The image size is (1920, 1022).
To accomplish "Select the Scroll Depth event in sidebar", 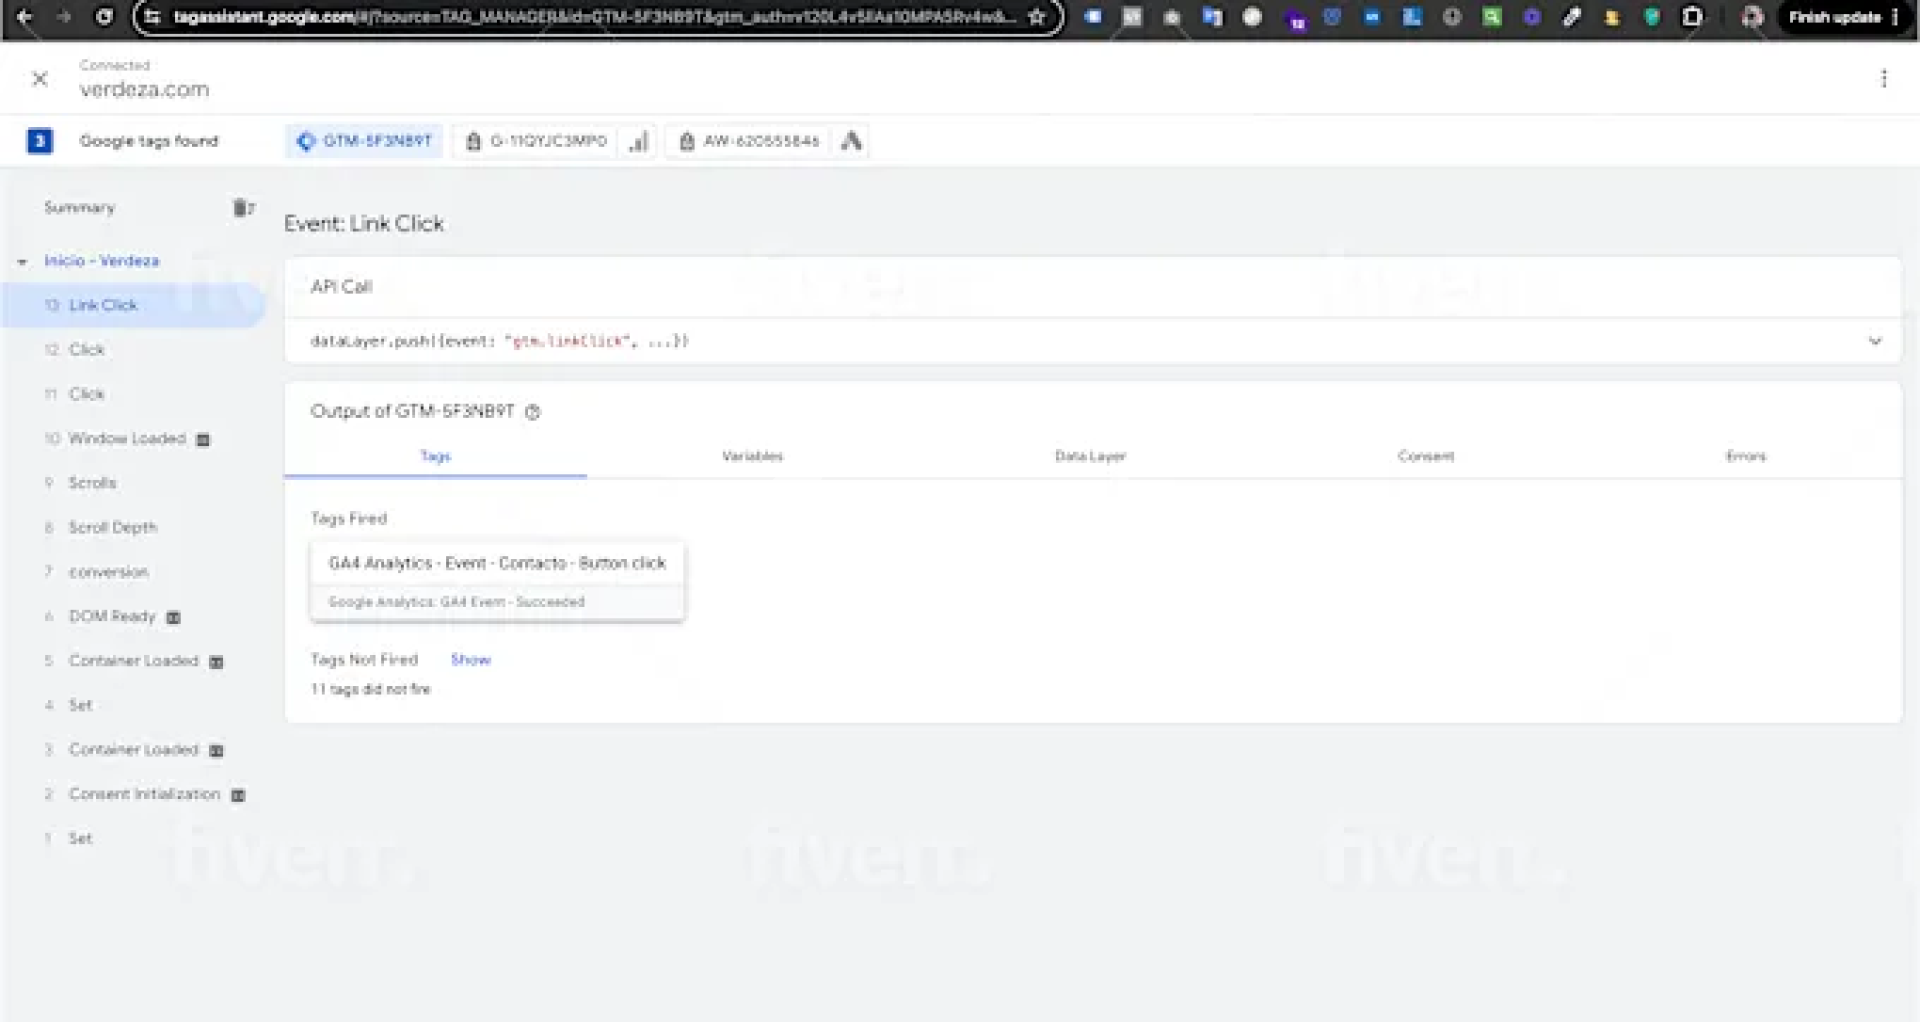I will (x=112, y=527).
